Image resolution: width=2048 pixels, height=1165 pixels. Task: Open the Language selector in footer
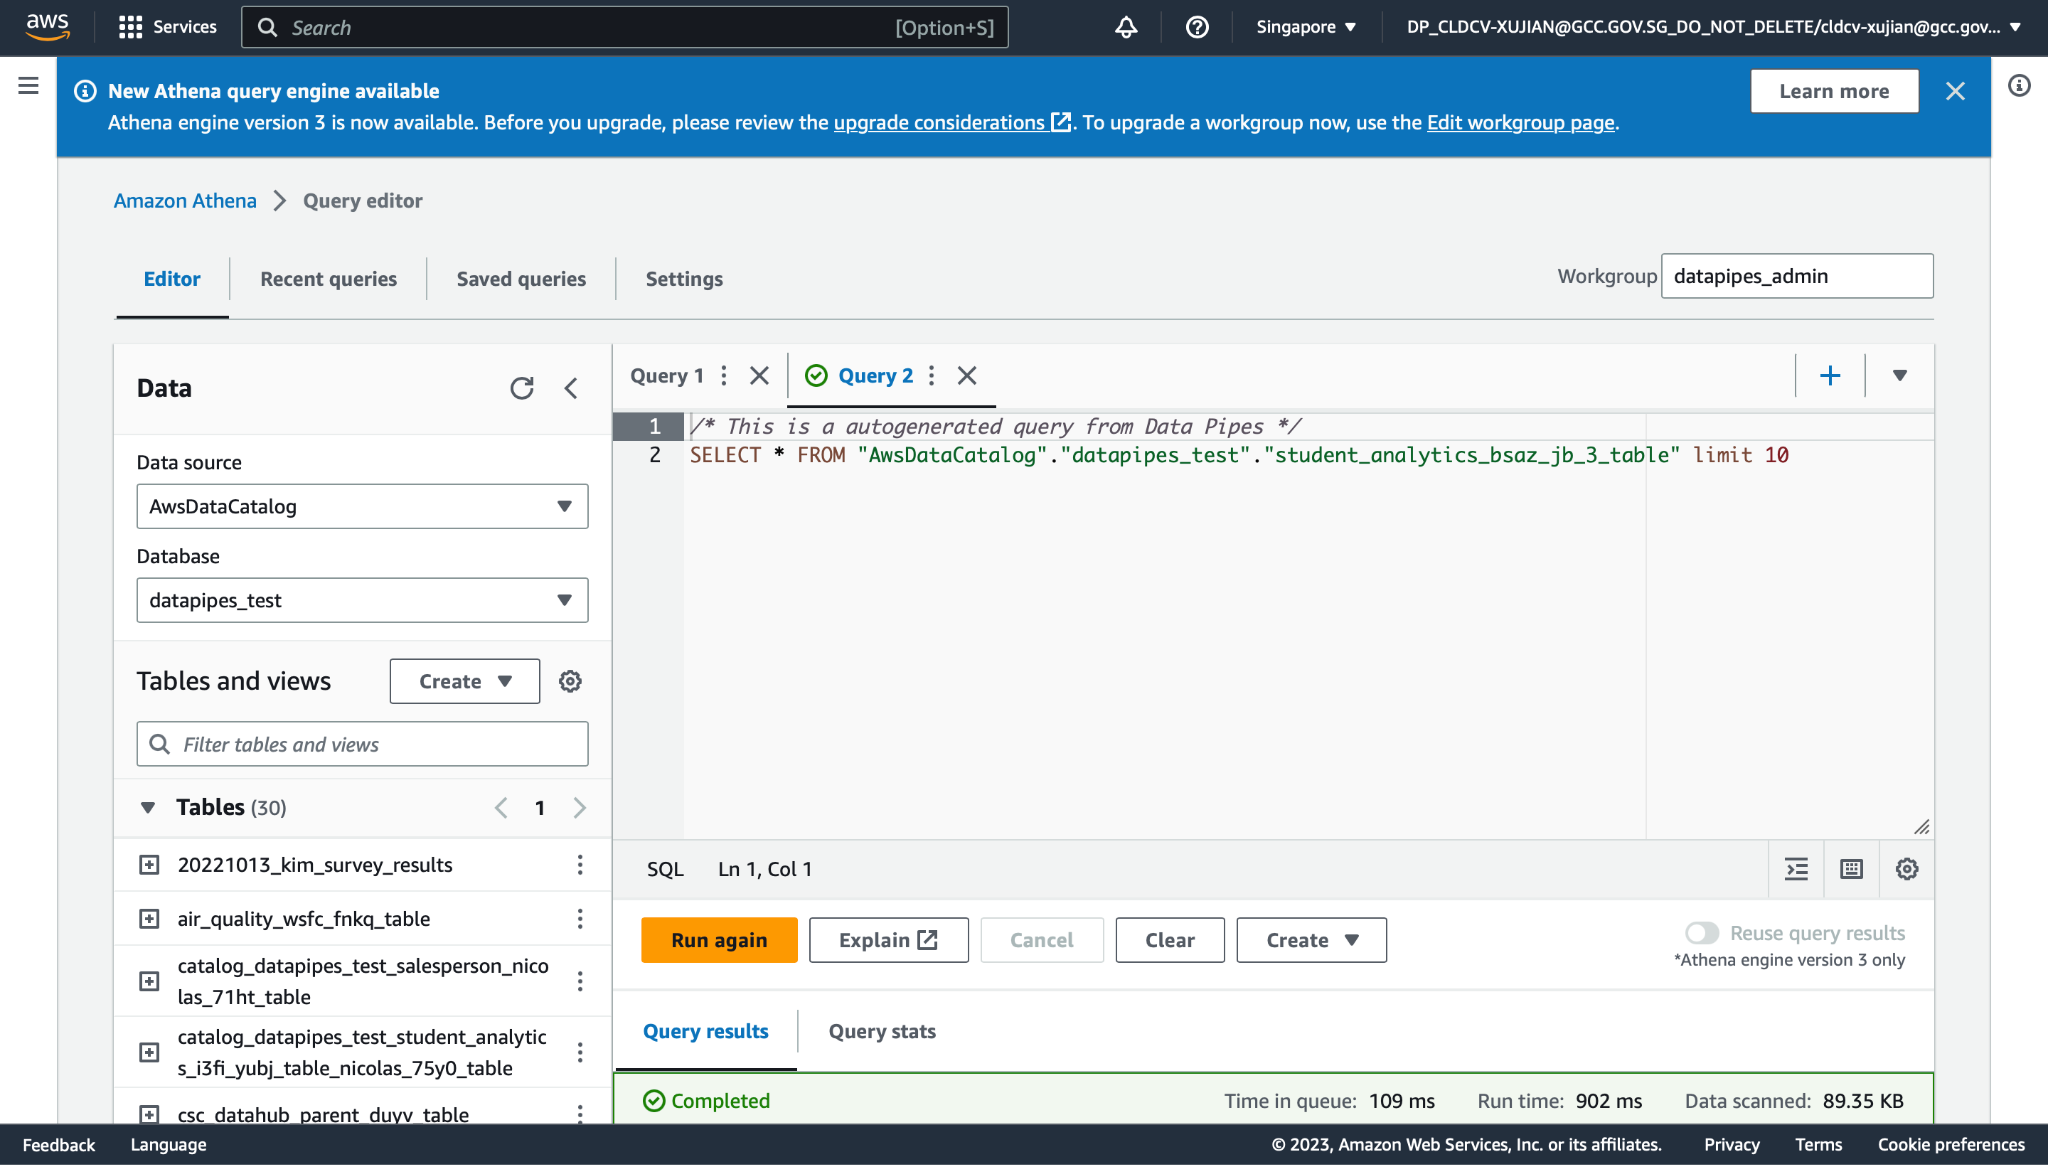[x=168, y=1145]
